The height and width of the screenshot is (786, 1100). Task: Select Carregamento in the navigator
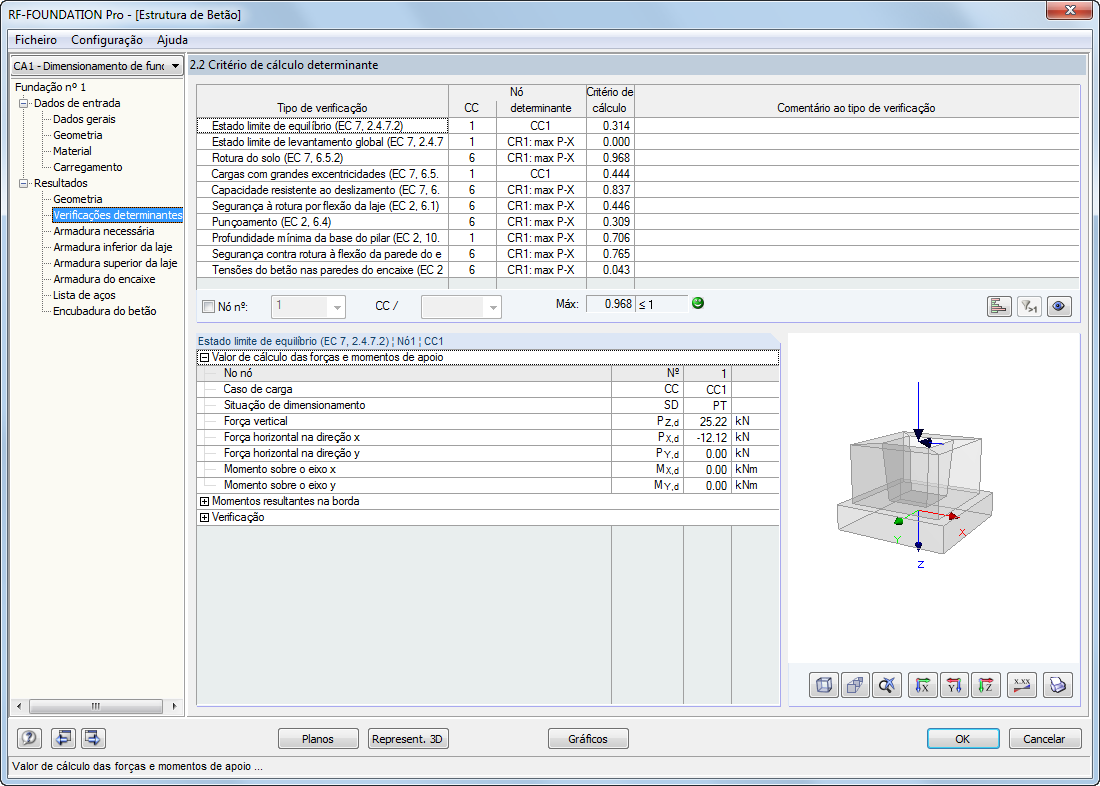click(x=88, y=167)
